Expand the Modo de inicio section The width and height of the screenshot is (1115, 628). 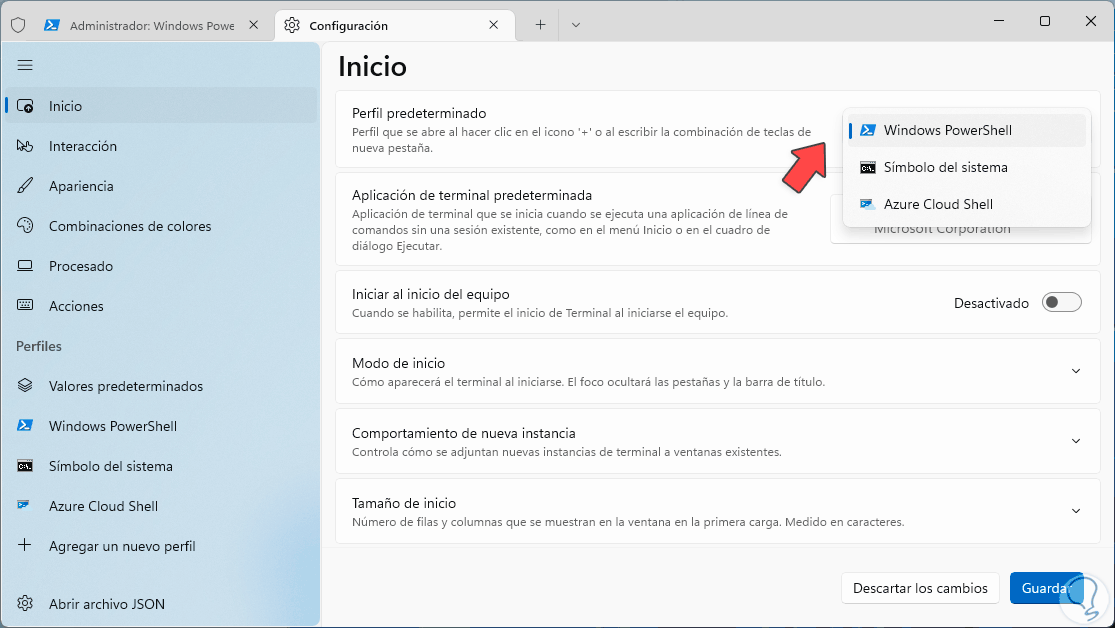(1075, 371)
